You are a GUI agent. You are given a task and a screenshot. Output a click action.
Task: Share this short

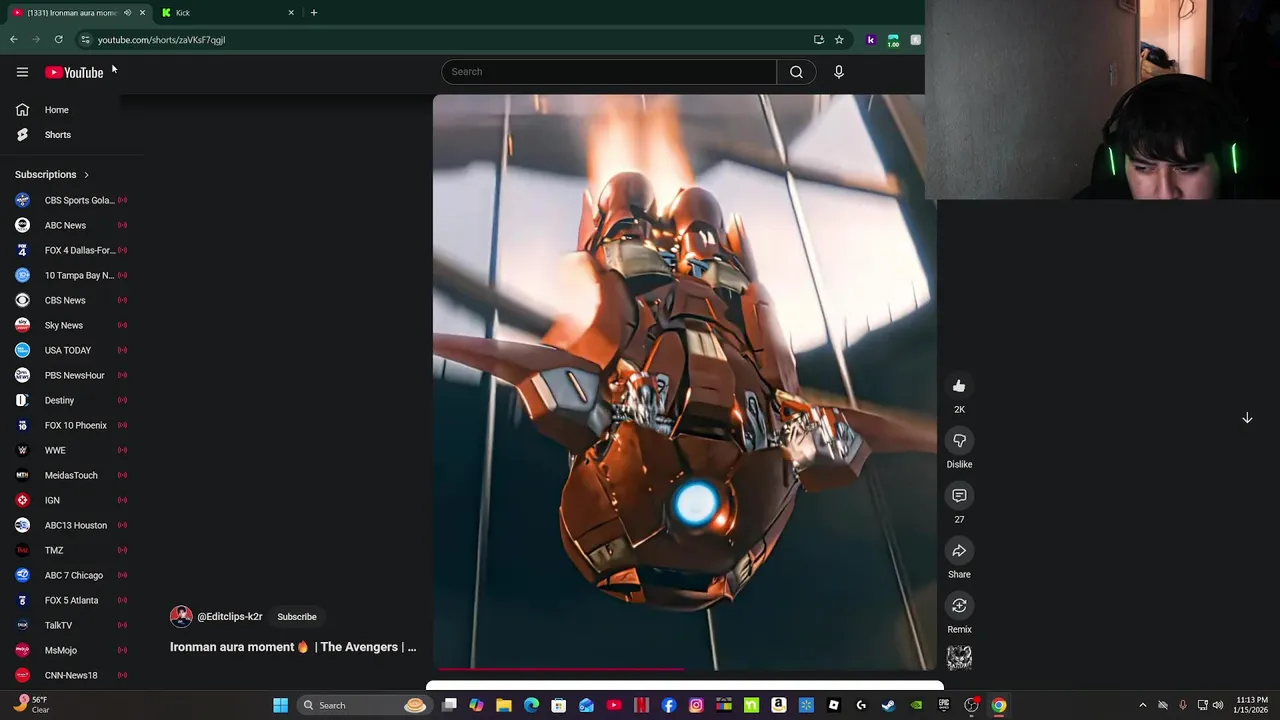click(x=959, y=551)
